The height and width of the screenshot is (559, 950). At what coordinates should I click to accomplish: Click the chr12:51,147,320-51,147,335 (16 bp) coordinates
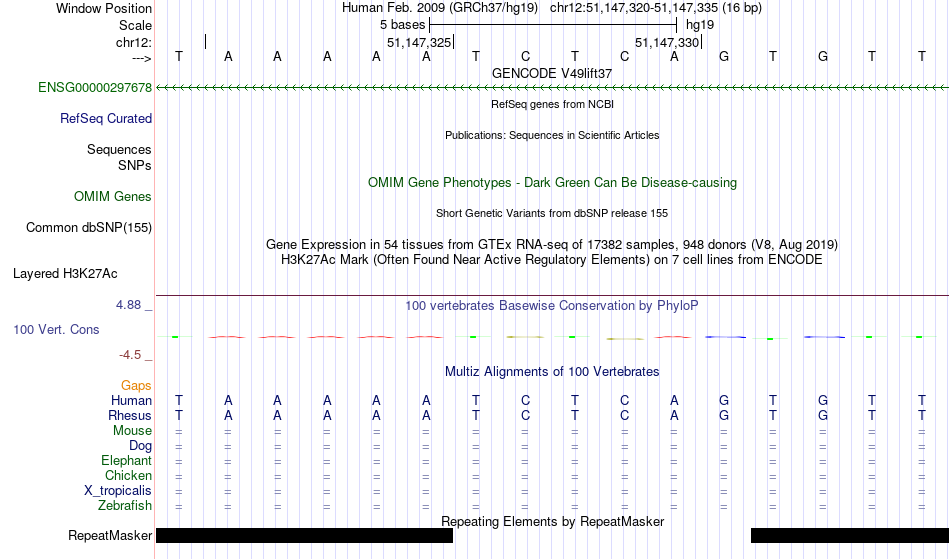(x=656, y=8)
